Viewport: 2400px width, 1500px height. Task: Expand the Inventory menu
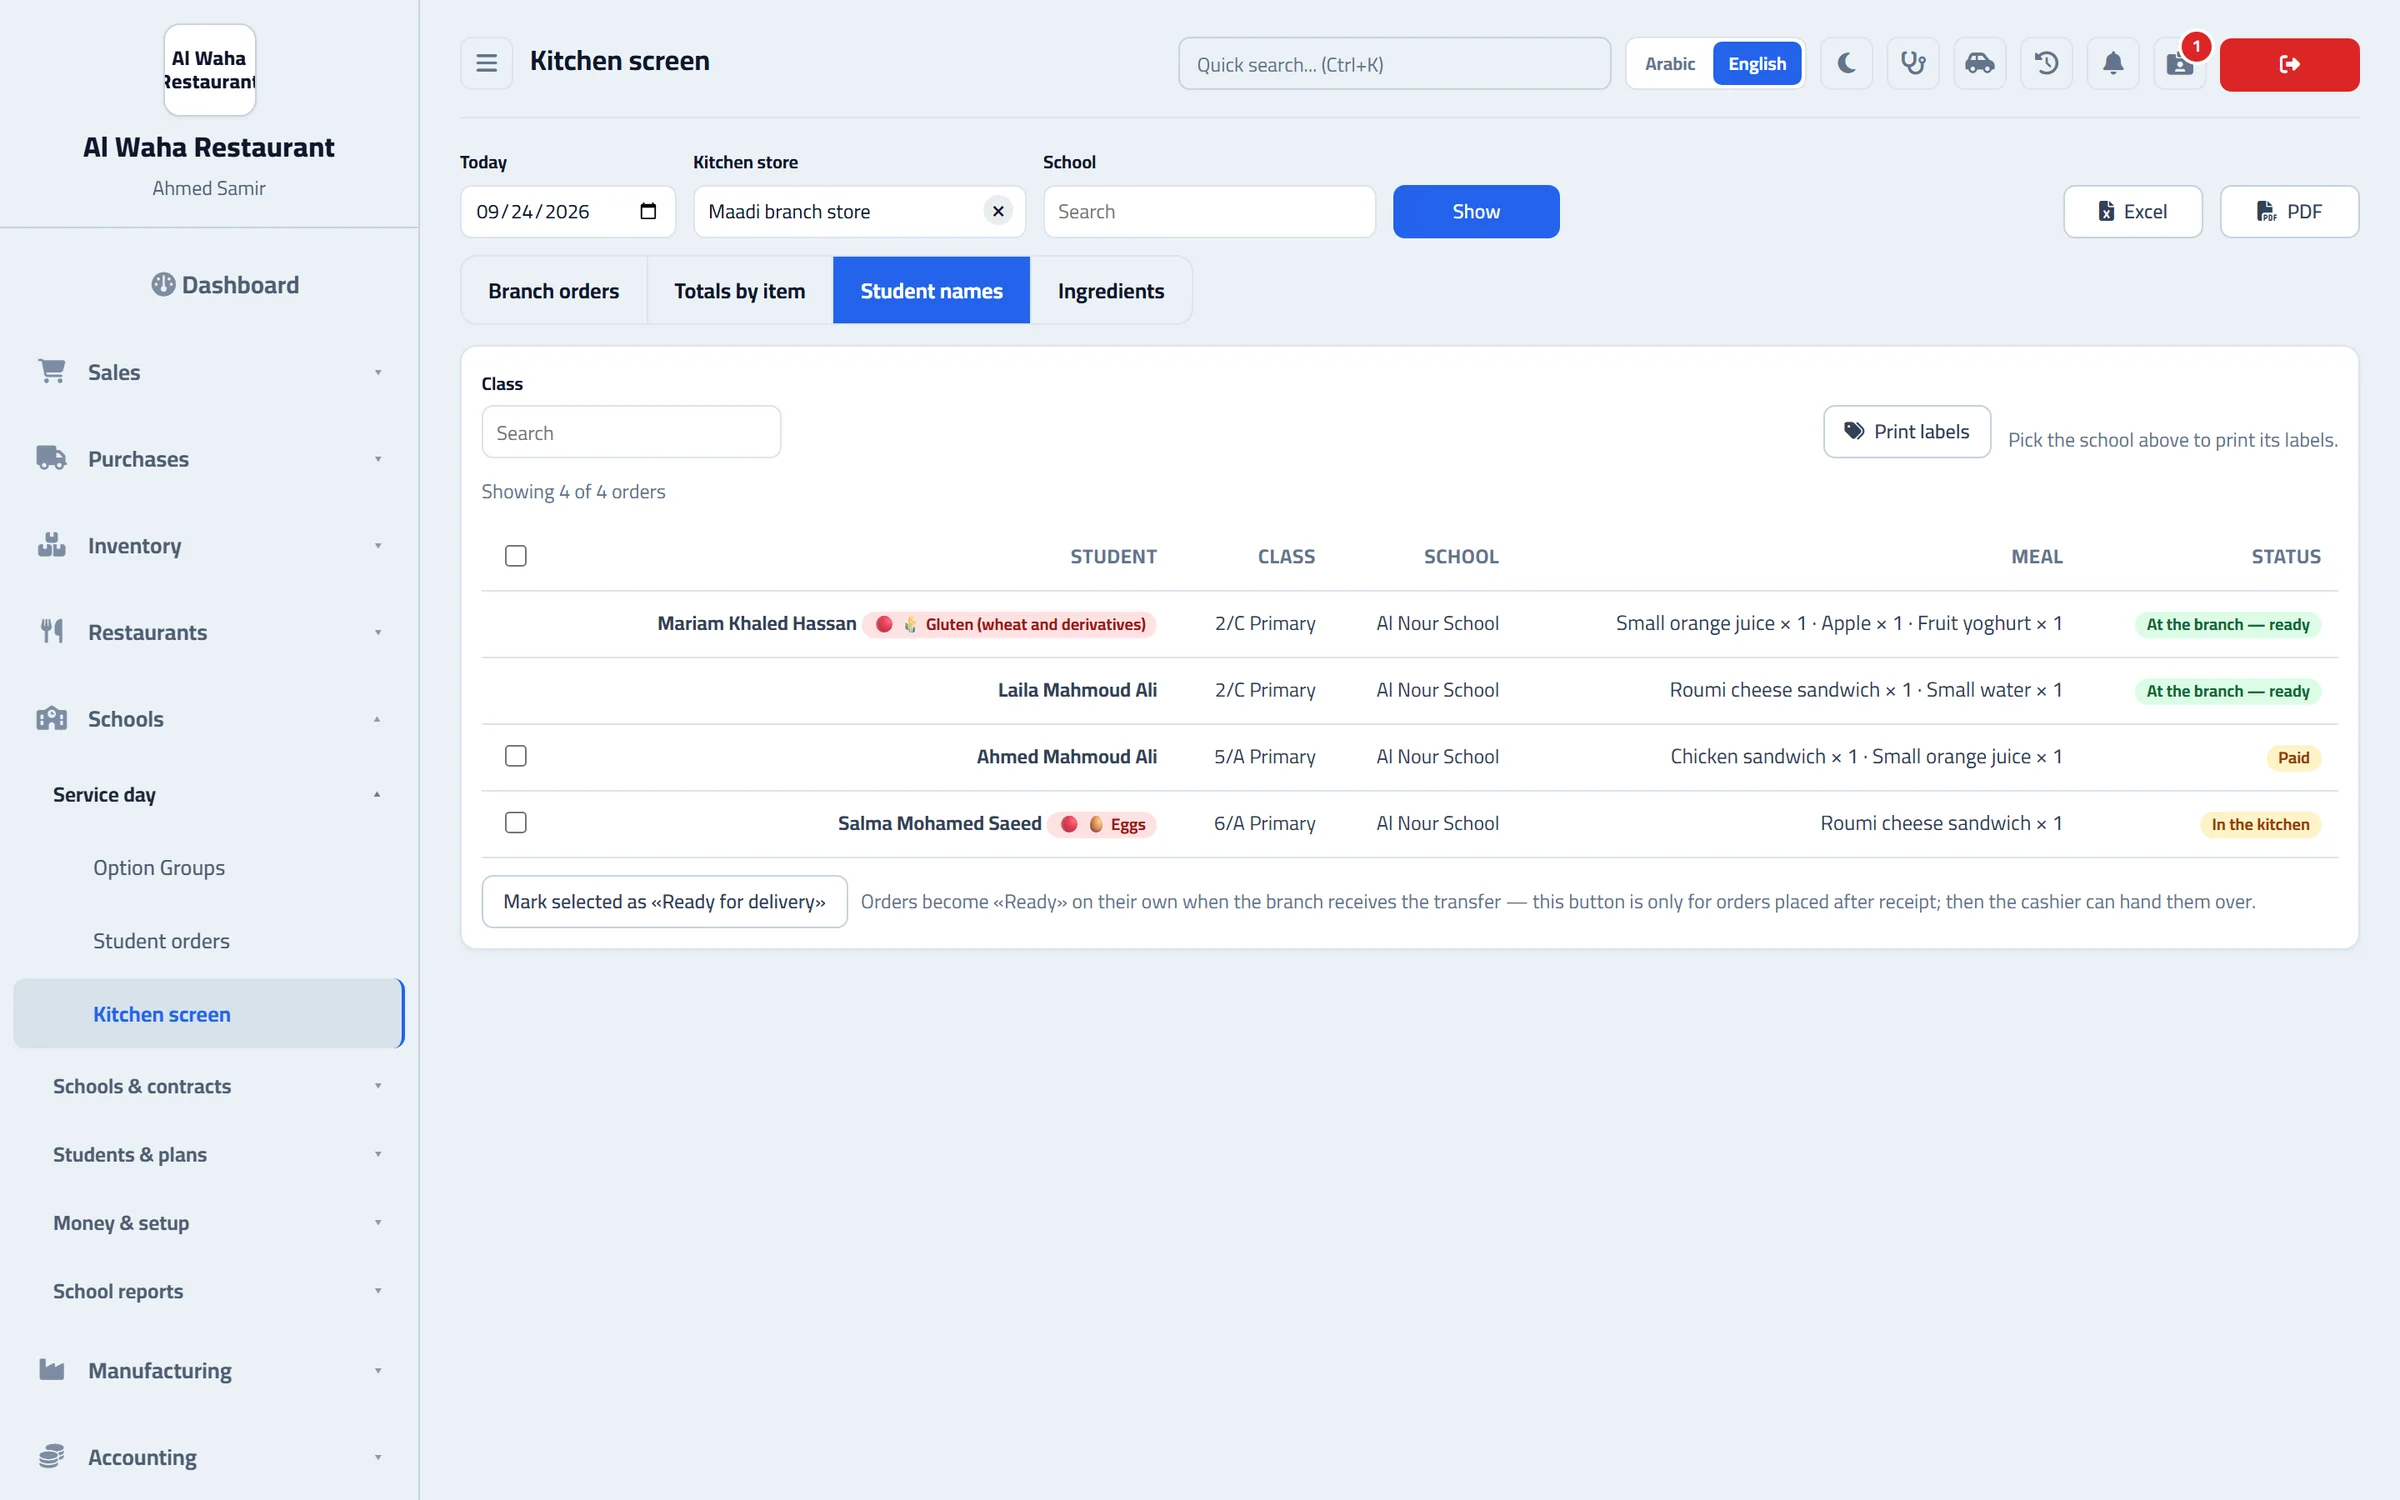(x=209, y=546)
